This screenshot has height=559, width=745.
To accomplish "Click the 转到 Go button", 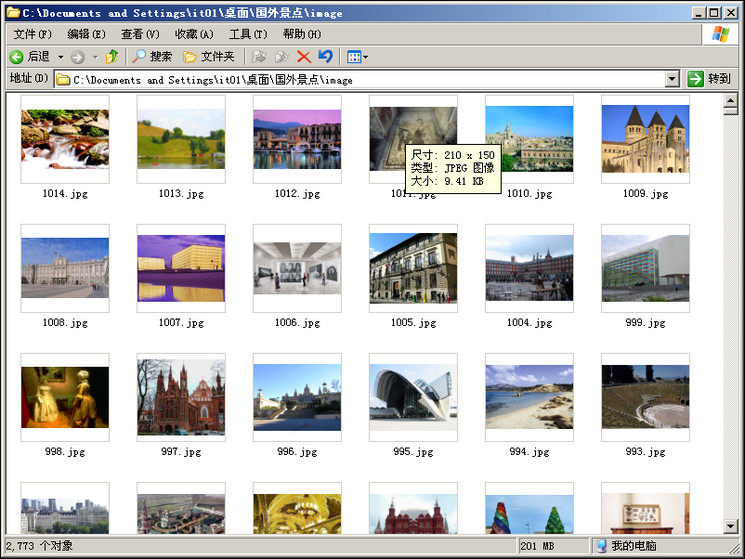I will point(709,79).
